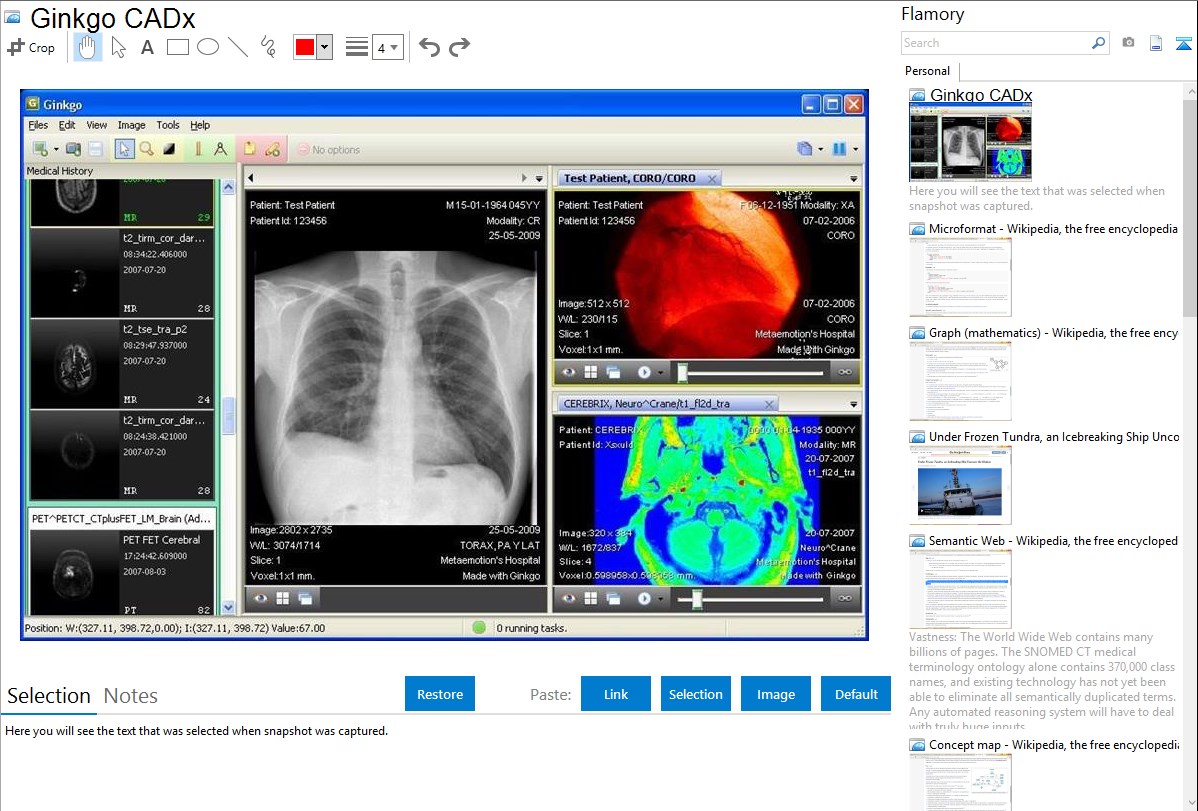Switch to the Notes tab
1198x811 pixels.
[x=131, y=696]
